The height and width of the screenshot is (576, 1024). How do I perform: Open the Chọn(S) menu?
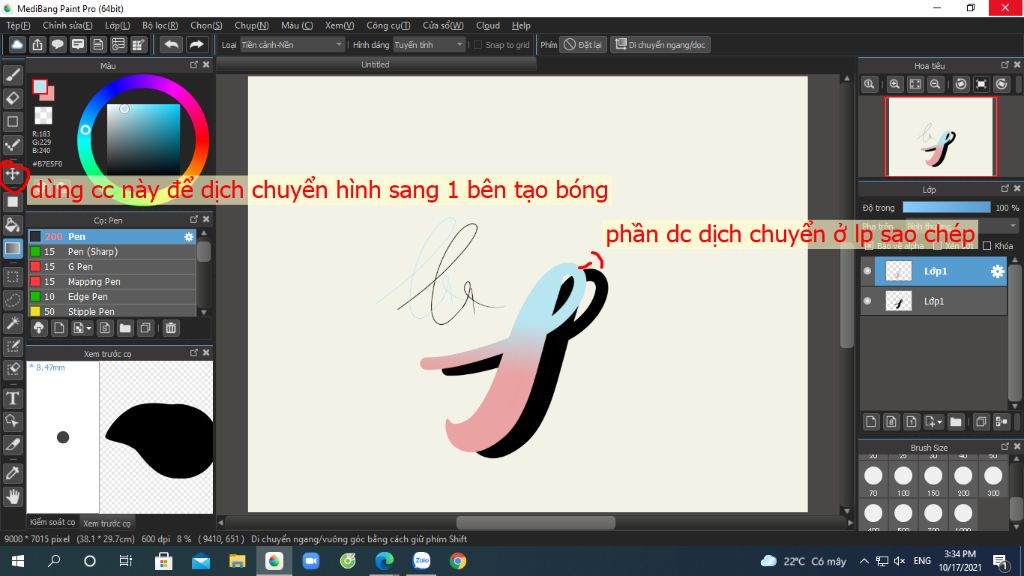point(206,25)
